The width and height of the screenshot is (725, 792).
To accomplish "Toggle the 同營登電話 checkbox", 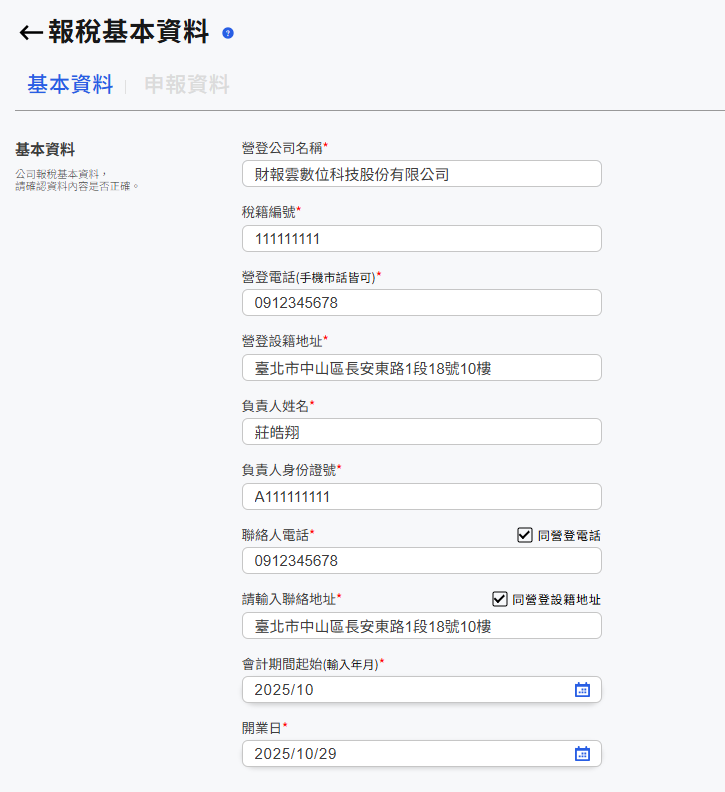I will pyautogui.click(x=525, y=535).
